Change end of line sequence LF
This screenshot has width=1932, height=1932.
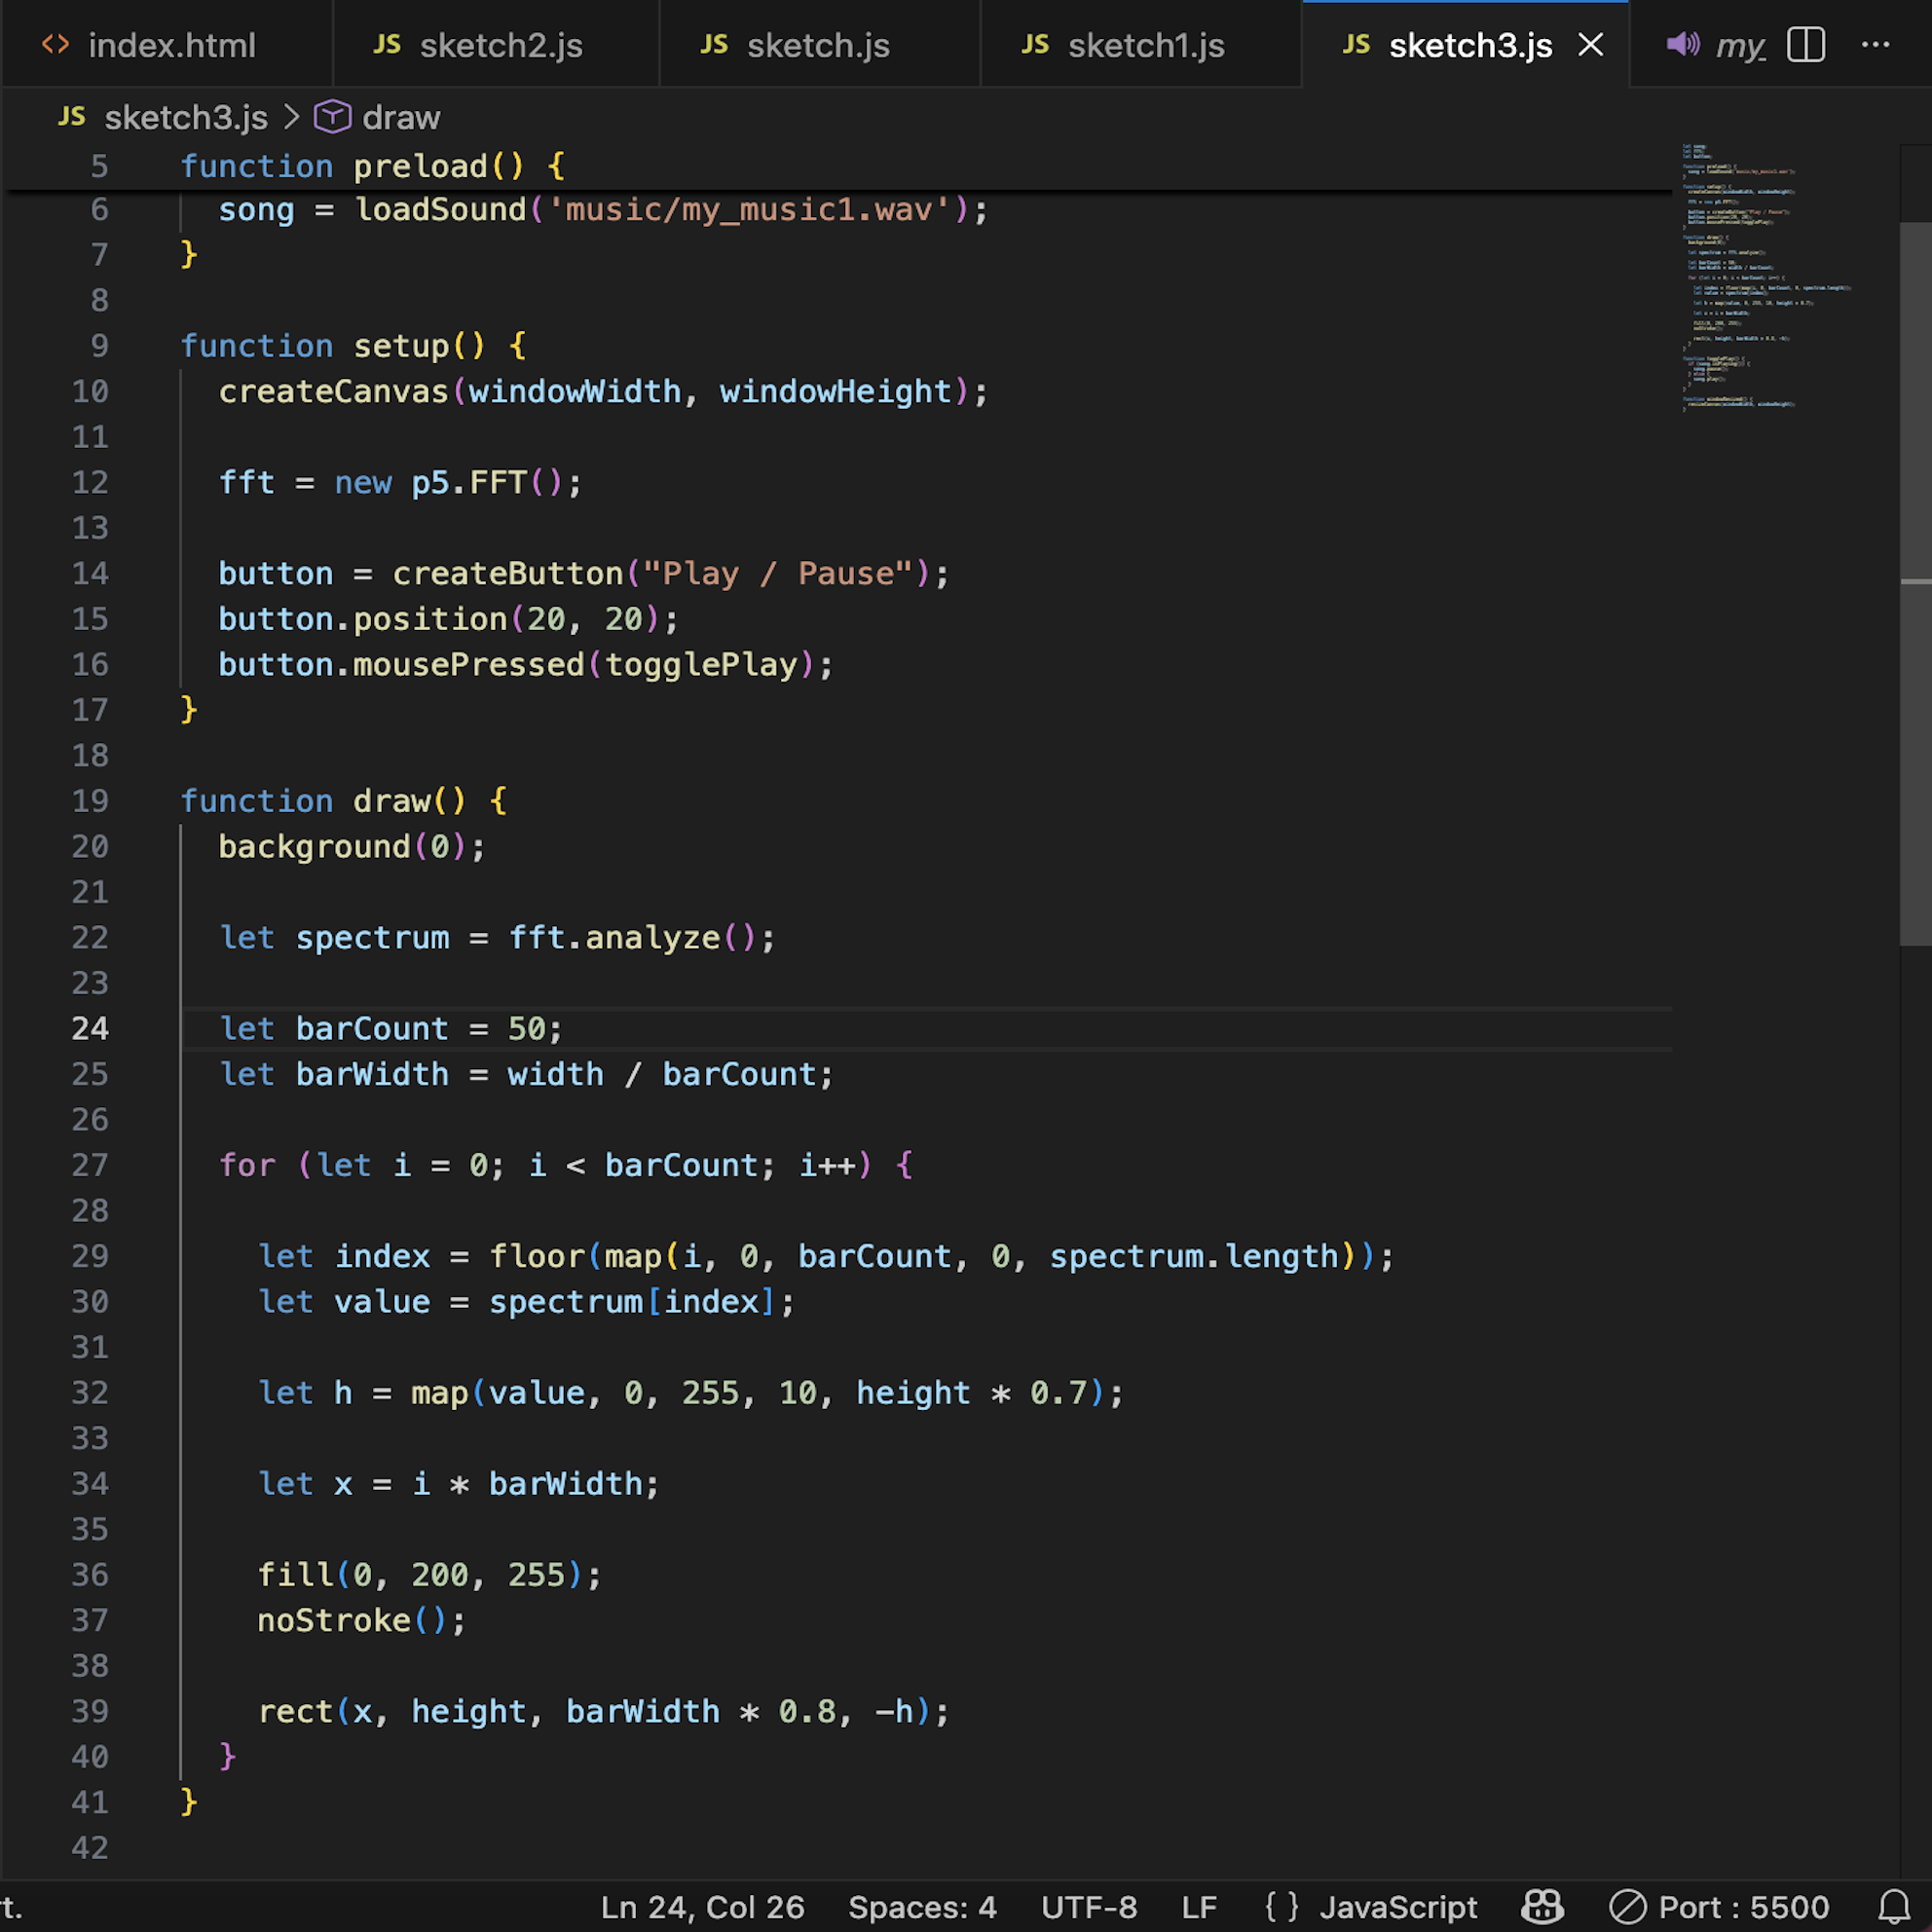pyautogui.click(x=1199, y=1907)
